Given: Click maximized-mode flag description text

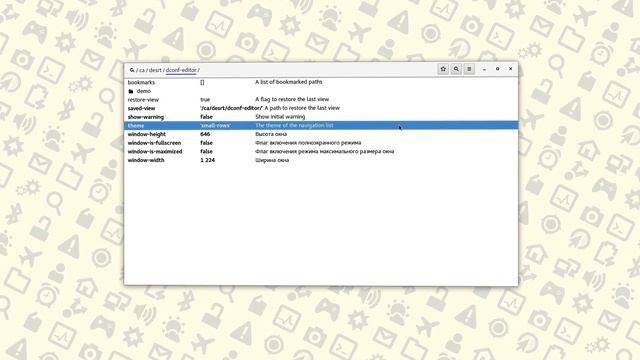Looking at the screenshot, I should (324, 151).
